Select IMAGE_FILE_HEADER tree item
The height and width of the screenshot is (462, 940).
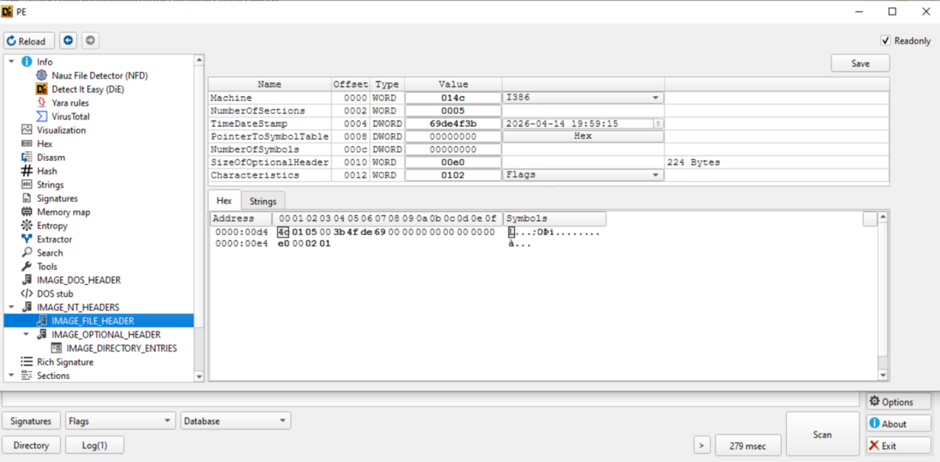point(92,321)
